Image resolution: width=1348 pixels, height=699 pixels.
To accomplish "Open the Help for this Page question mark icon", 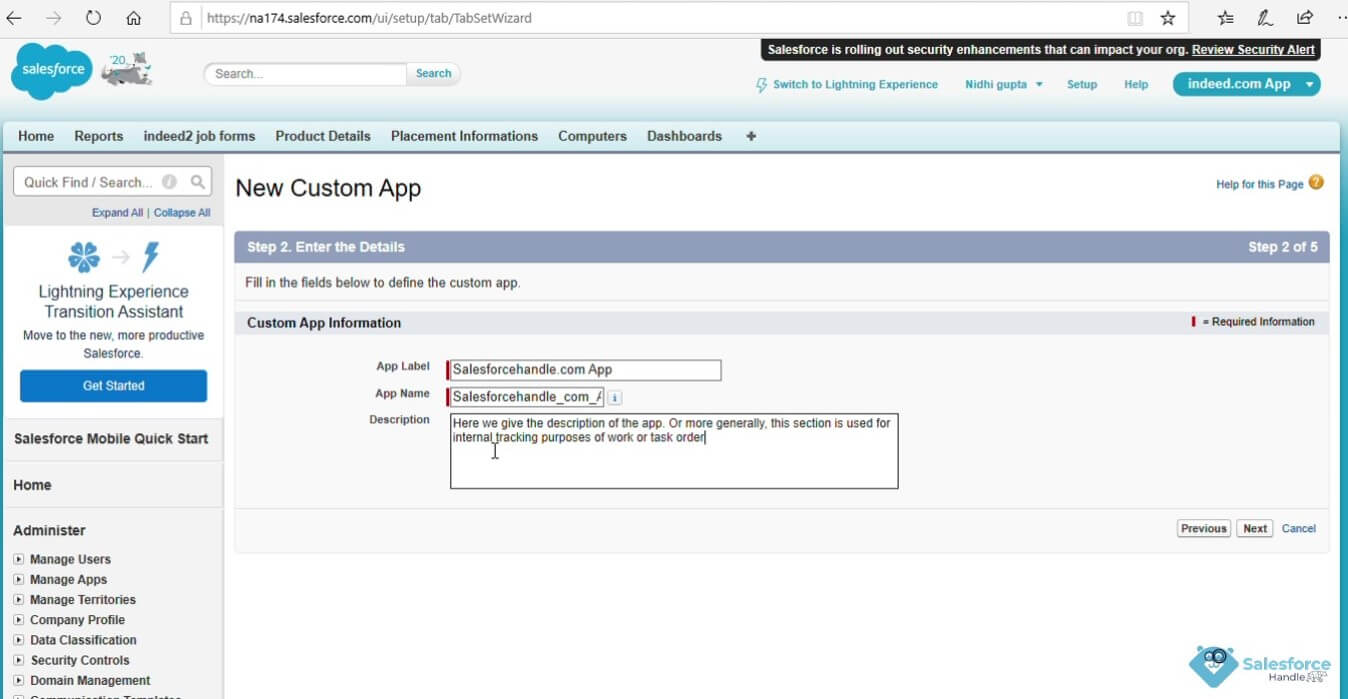I will tap(1315, 183).
